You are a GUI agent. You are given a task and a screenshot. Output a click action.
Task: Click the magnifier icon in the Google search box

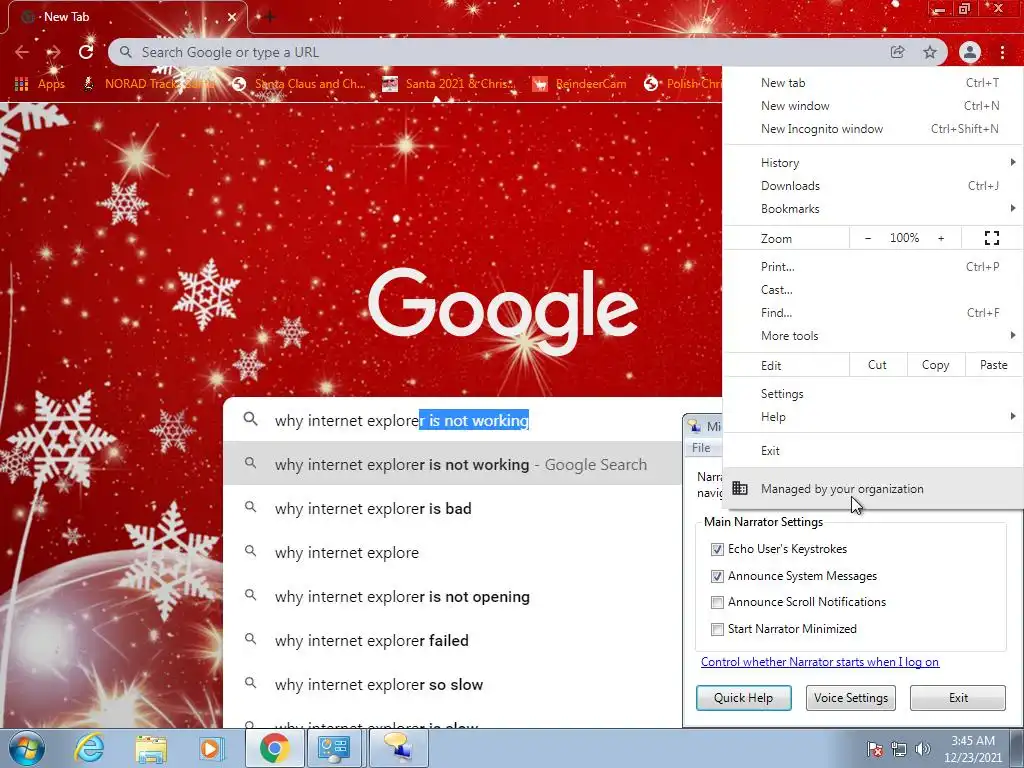click(251, 419)
